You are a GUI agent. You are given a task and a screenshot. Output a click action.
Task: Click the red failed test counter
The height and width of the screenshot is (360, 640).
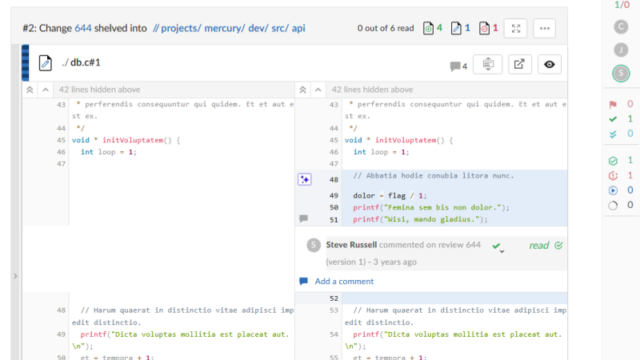[621, 176]
